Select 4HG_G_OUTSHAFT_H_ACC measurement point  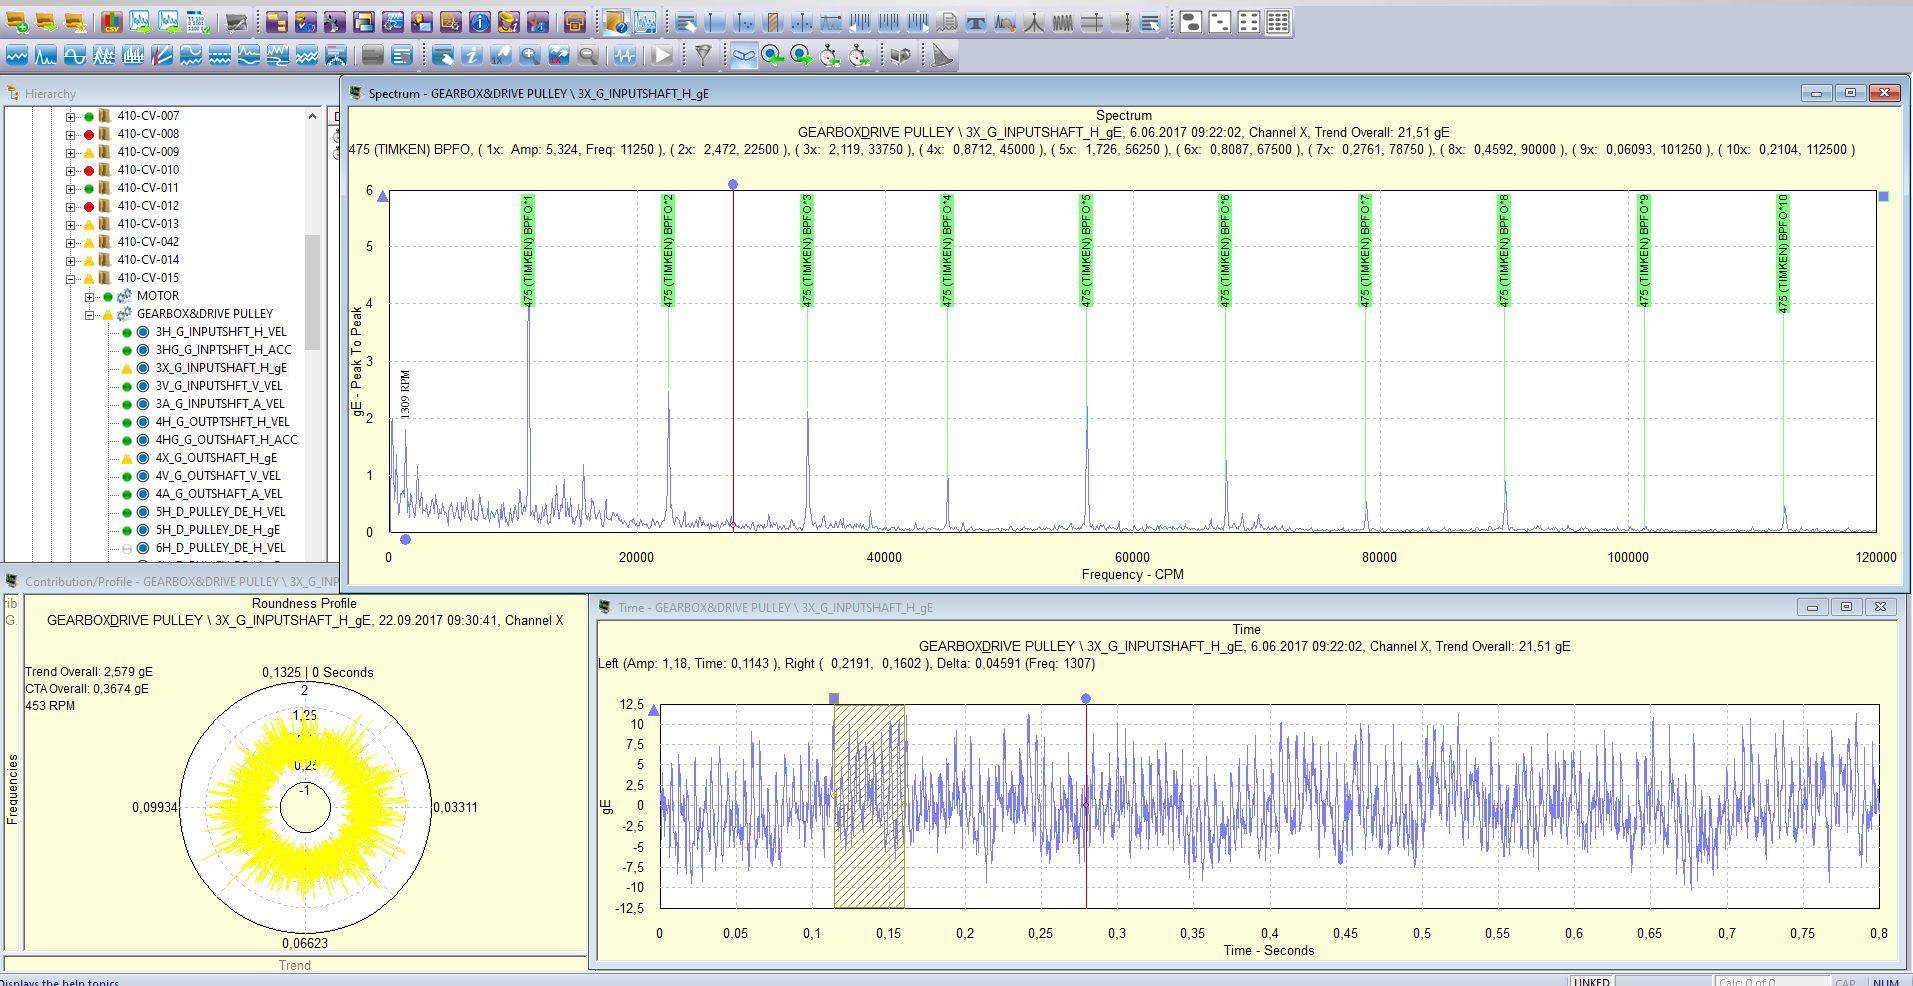pos(227,440)
